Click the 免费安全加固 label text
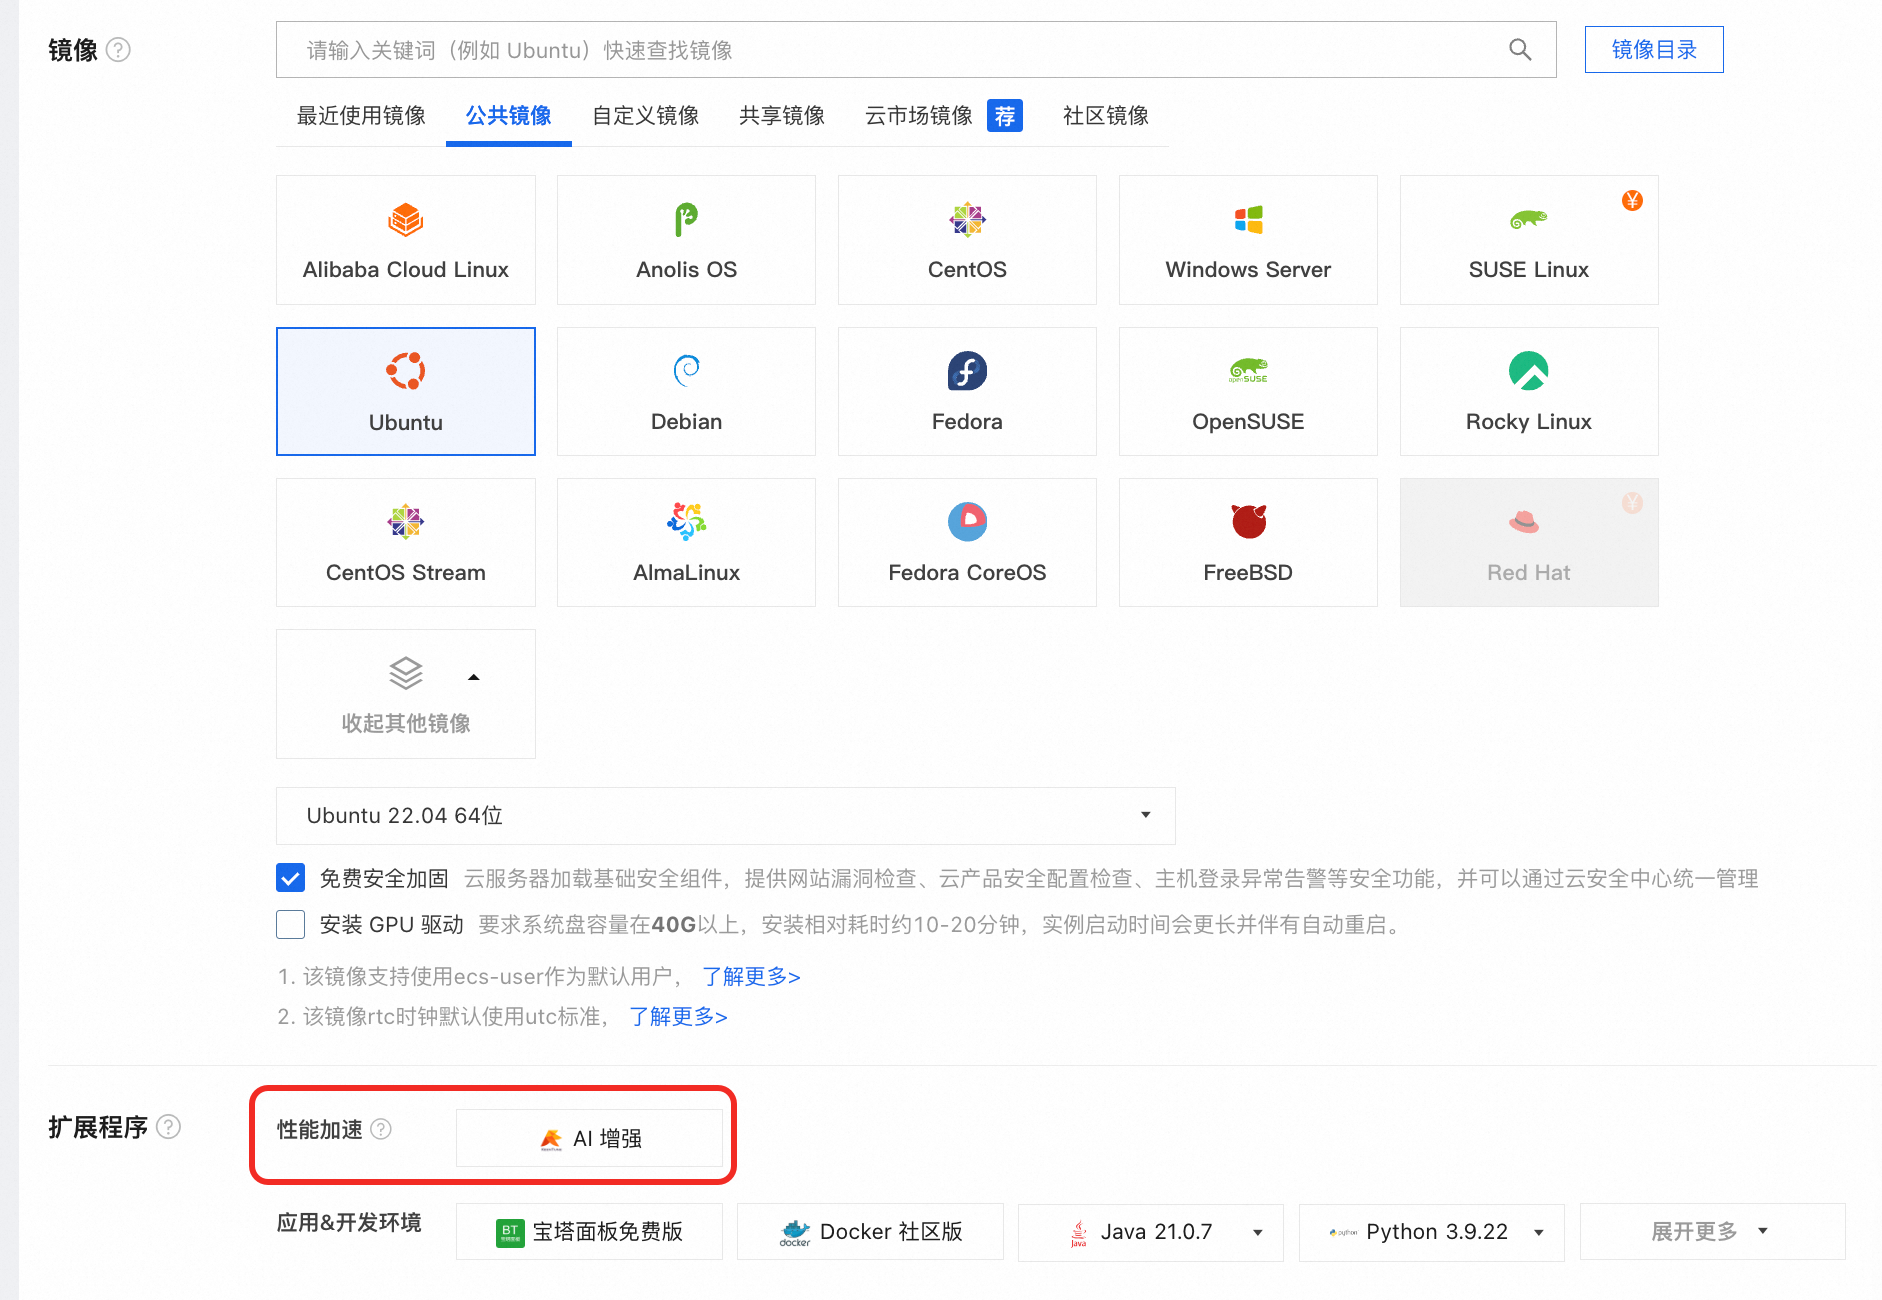 click(383, 878)
